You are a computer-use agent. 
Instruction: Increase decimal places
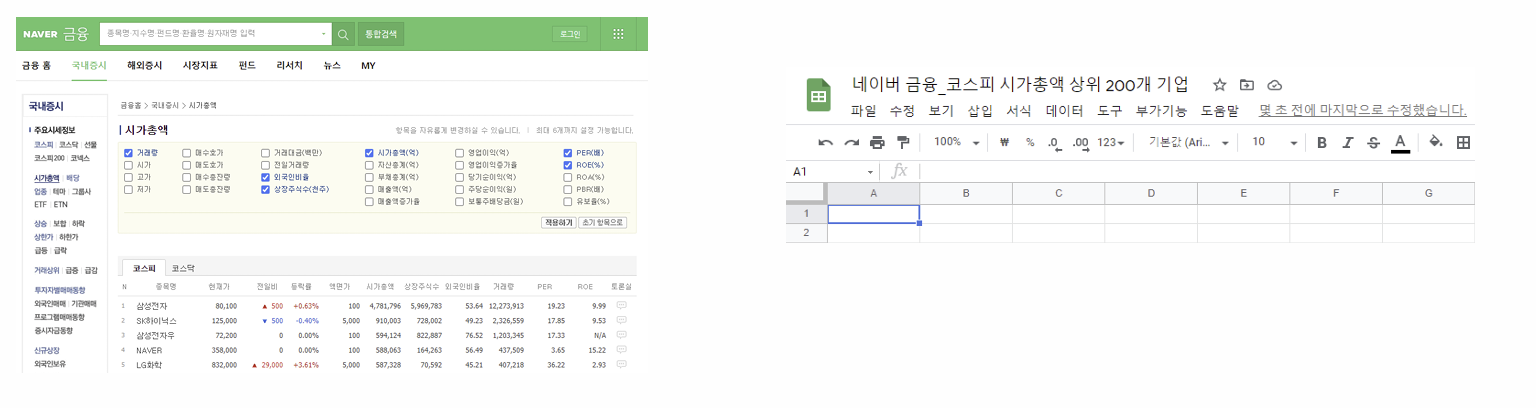tap(1080, 142)
